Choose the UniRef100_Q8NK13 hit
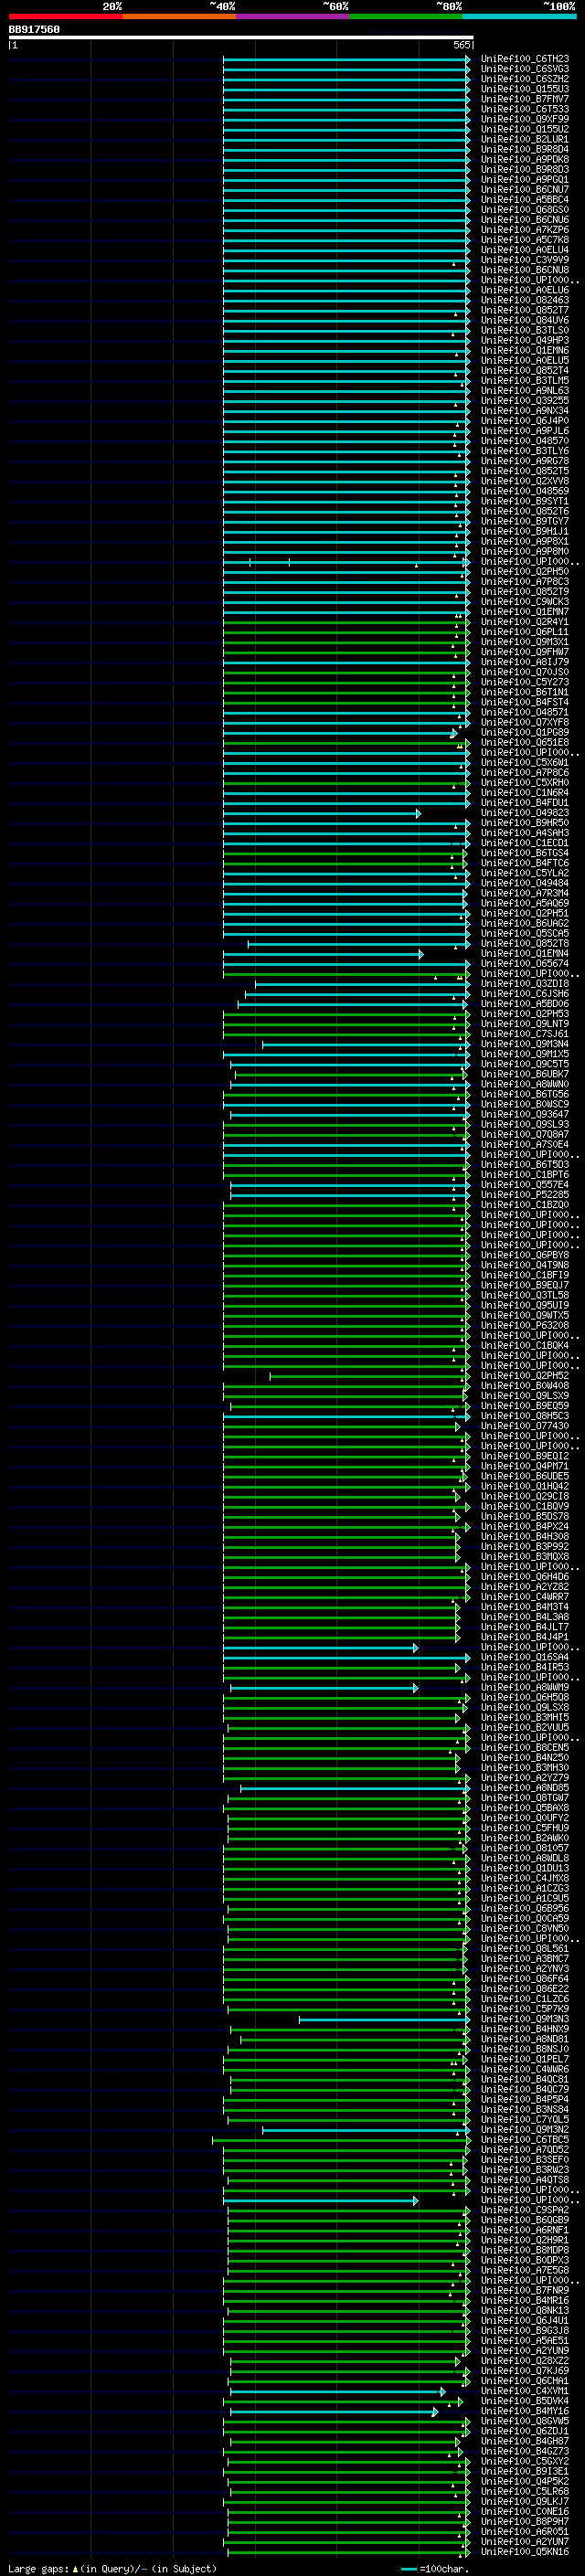The width and height of the screenshot is (585, 2576). coord(525,2310)
